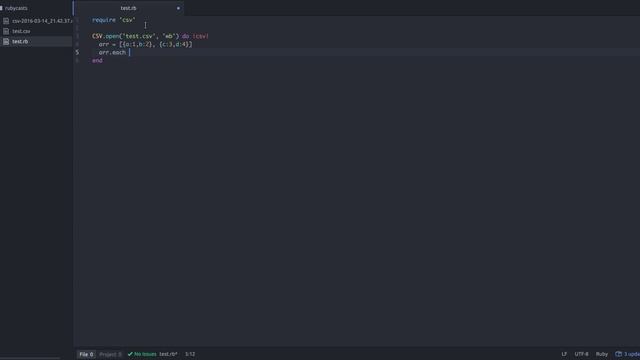
Task: Select test.rb in the tree view
Action: tap(20, 41)
